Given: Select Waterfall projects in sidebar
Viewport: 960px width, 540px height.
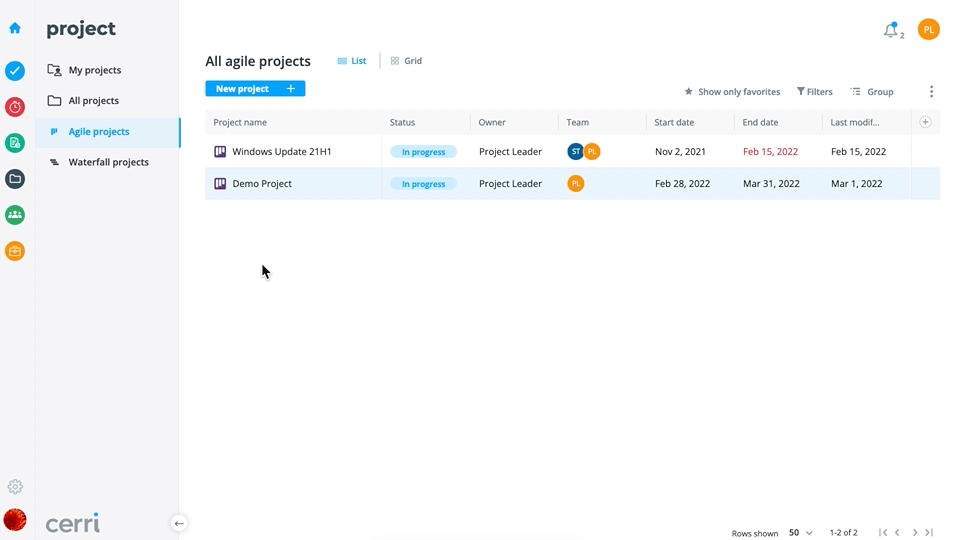Looking at the screenshot, I should (x=108, y=162).
